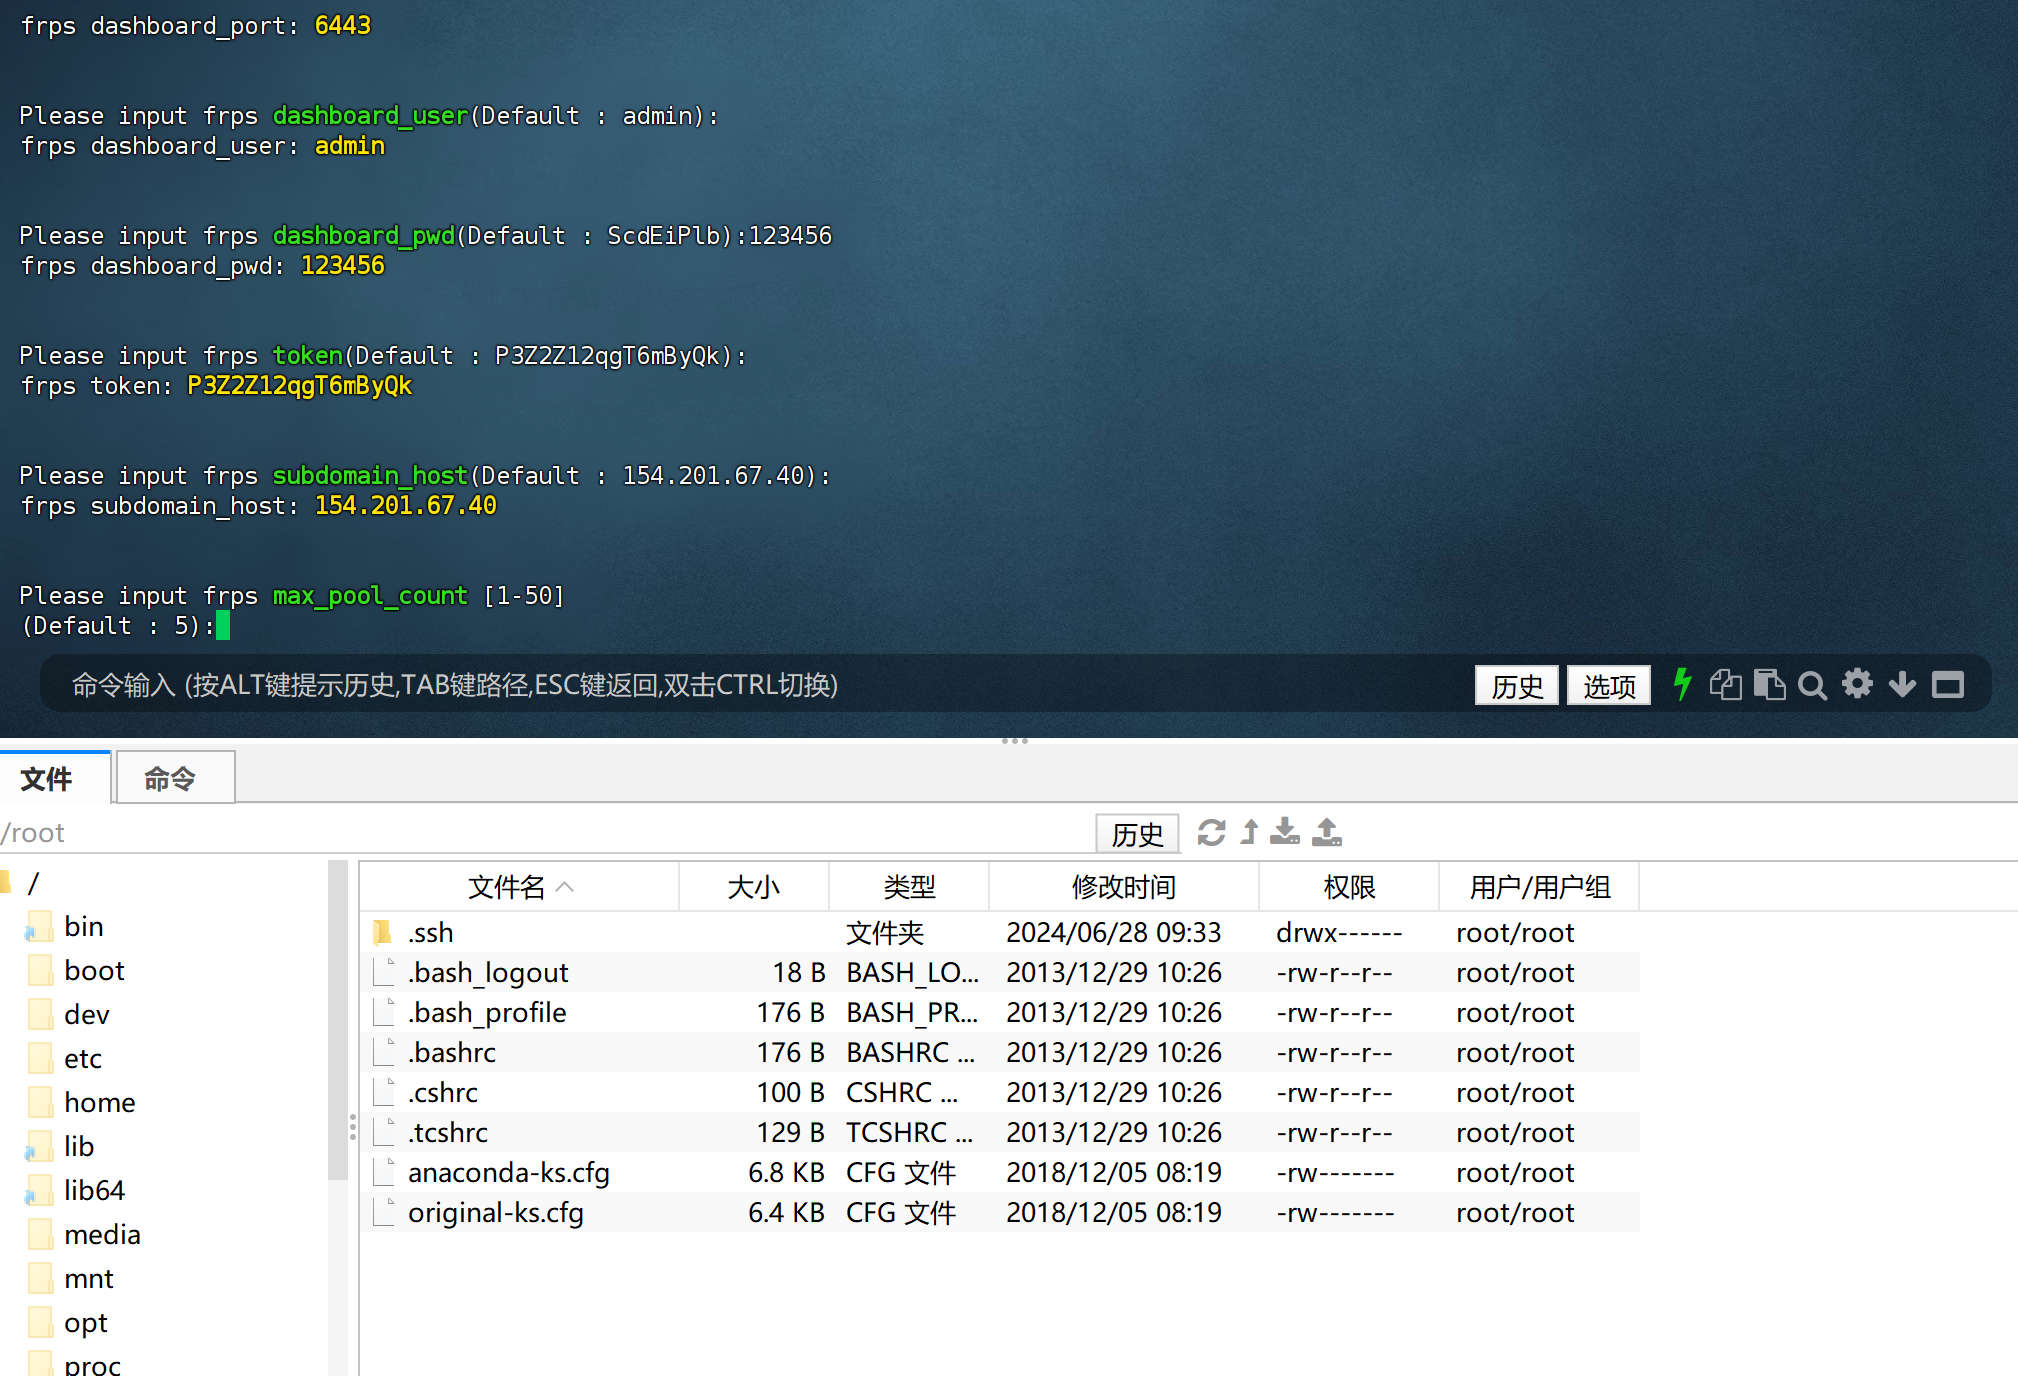Open terminal search with the magnifier icon
This screenshot has height=1376, width=2018.
[x=1813, y=685]
